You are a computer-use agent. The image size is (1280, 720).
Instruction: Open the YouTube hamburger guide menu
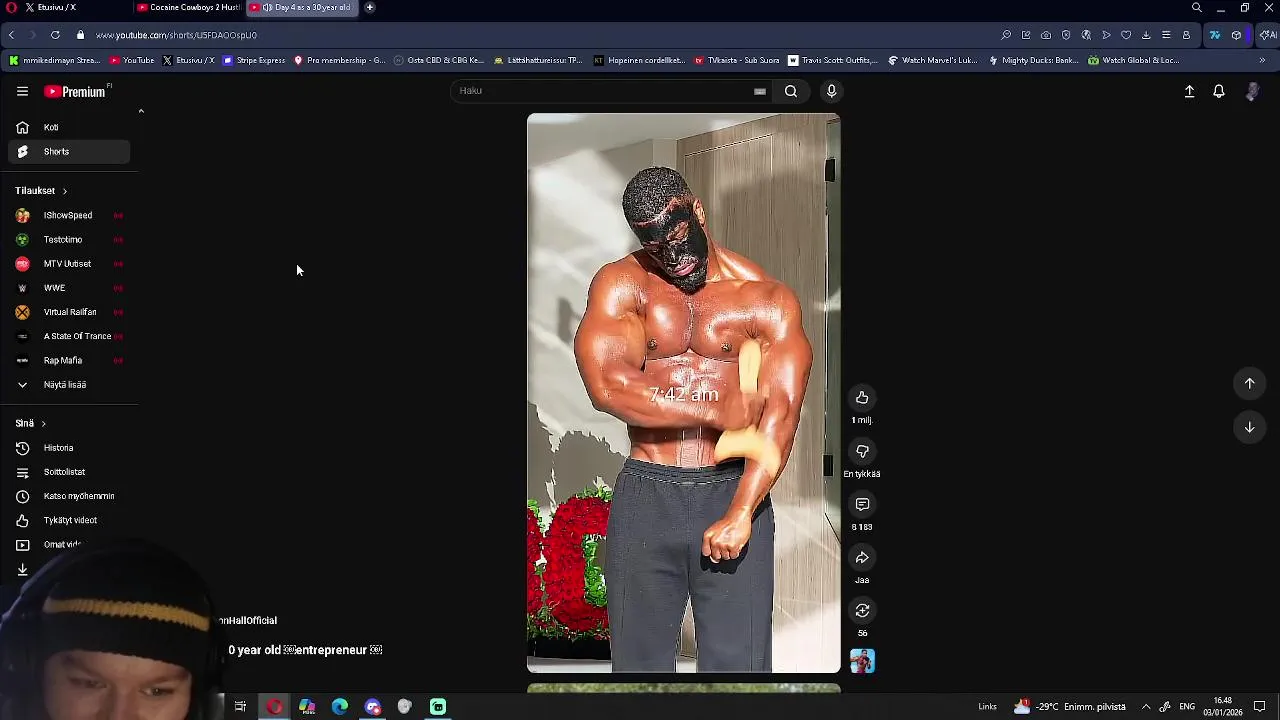[x=22, y=91]
